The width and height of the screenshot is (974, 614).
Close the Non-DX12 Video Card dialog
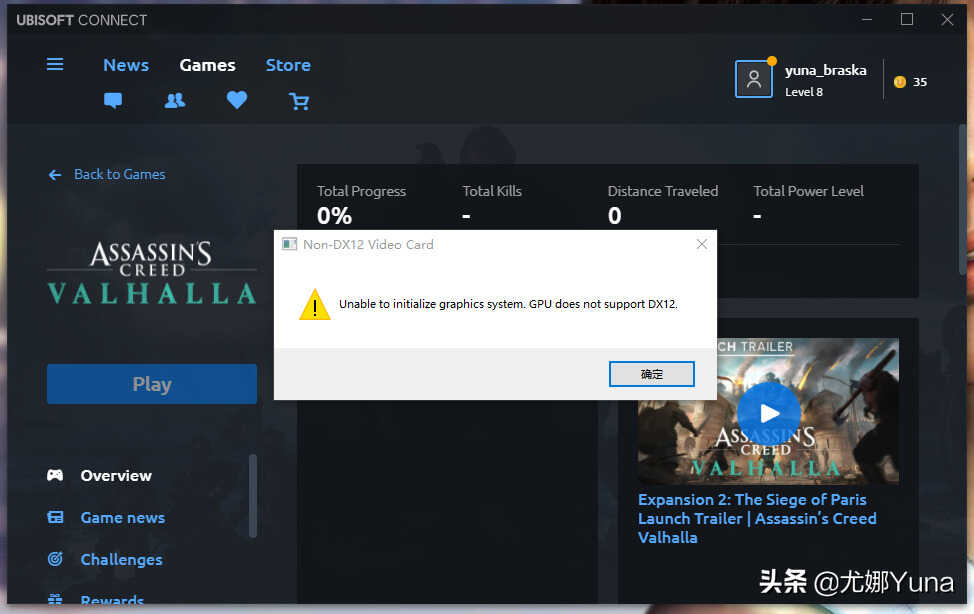[x=702, y=244]
